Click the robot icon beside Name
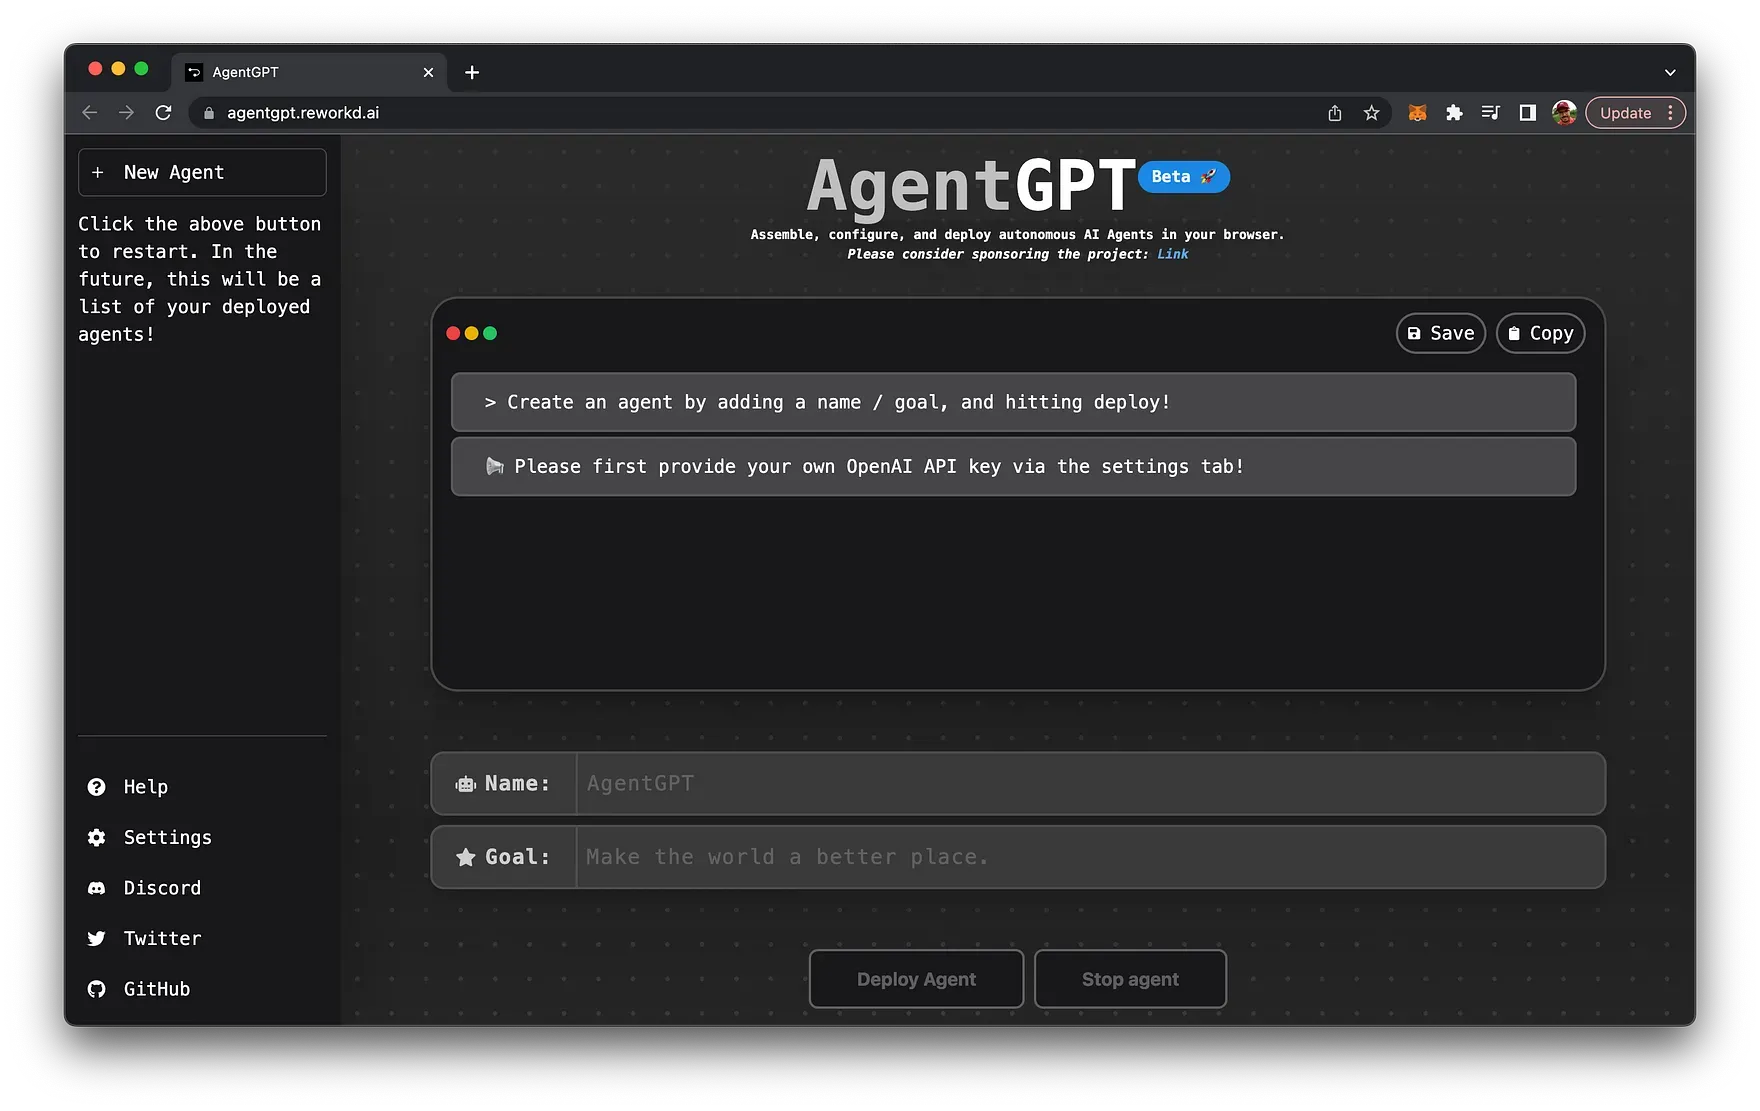This screenshot has height=1111, width=1760. 465,784
